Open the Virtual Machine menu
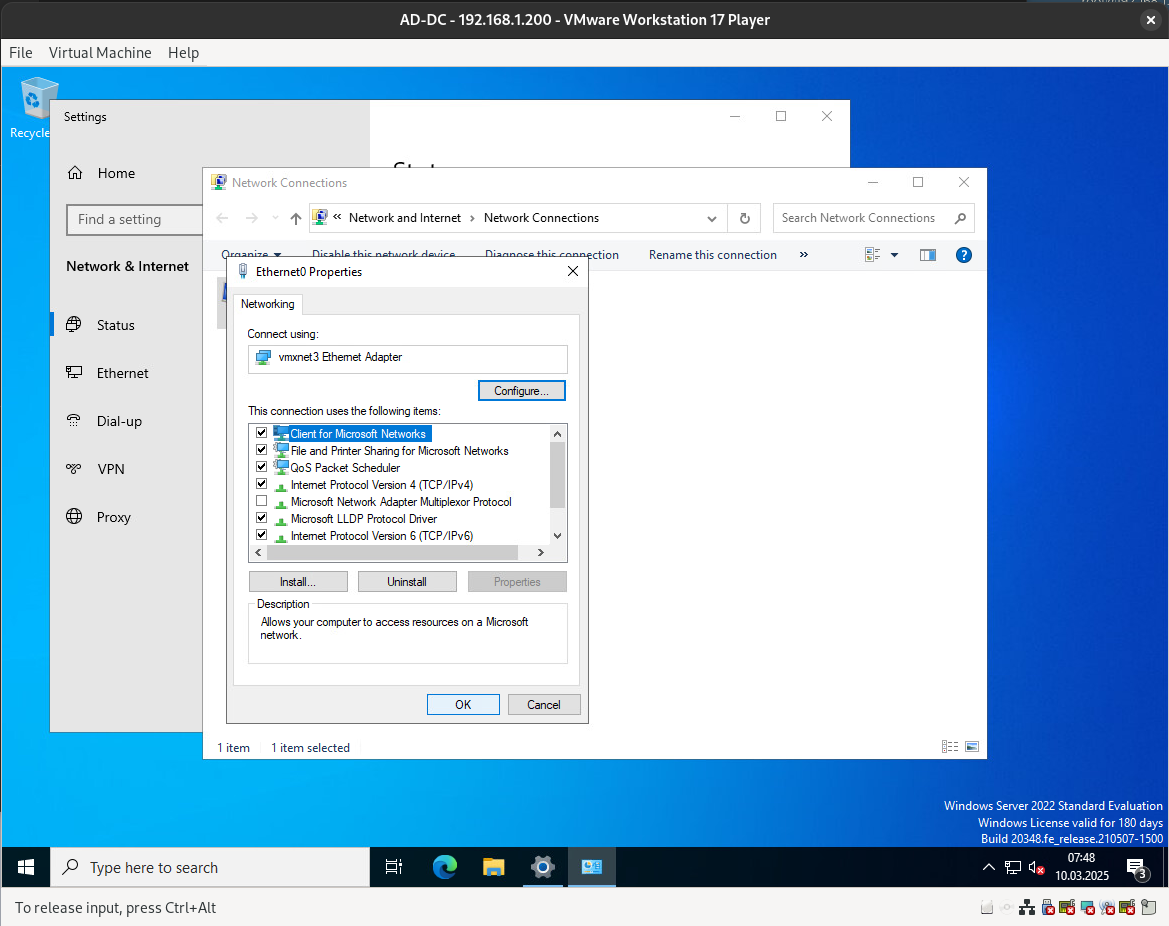This screenshot has width=1169, height=926. (100, 53)
